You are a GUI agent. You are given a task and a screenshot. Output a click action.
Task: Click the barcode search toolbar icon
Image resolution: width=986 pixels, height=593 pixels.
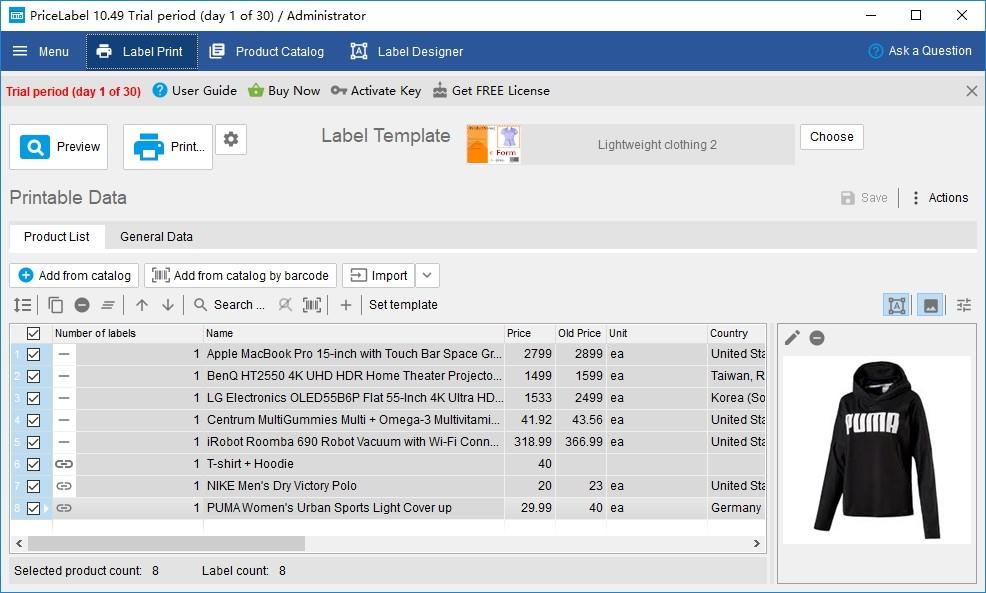(x=312, y=305)
